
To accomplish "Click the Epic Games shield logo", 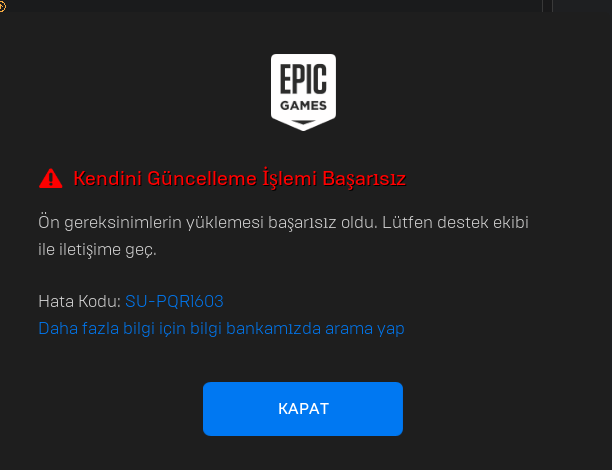I will pos(303,92).
